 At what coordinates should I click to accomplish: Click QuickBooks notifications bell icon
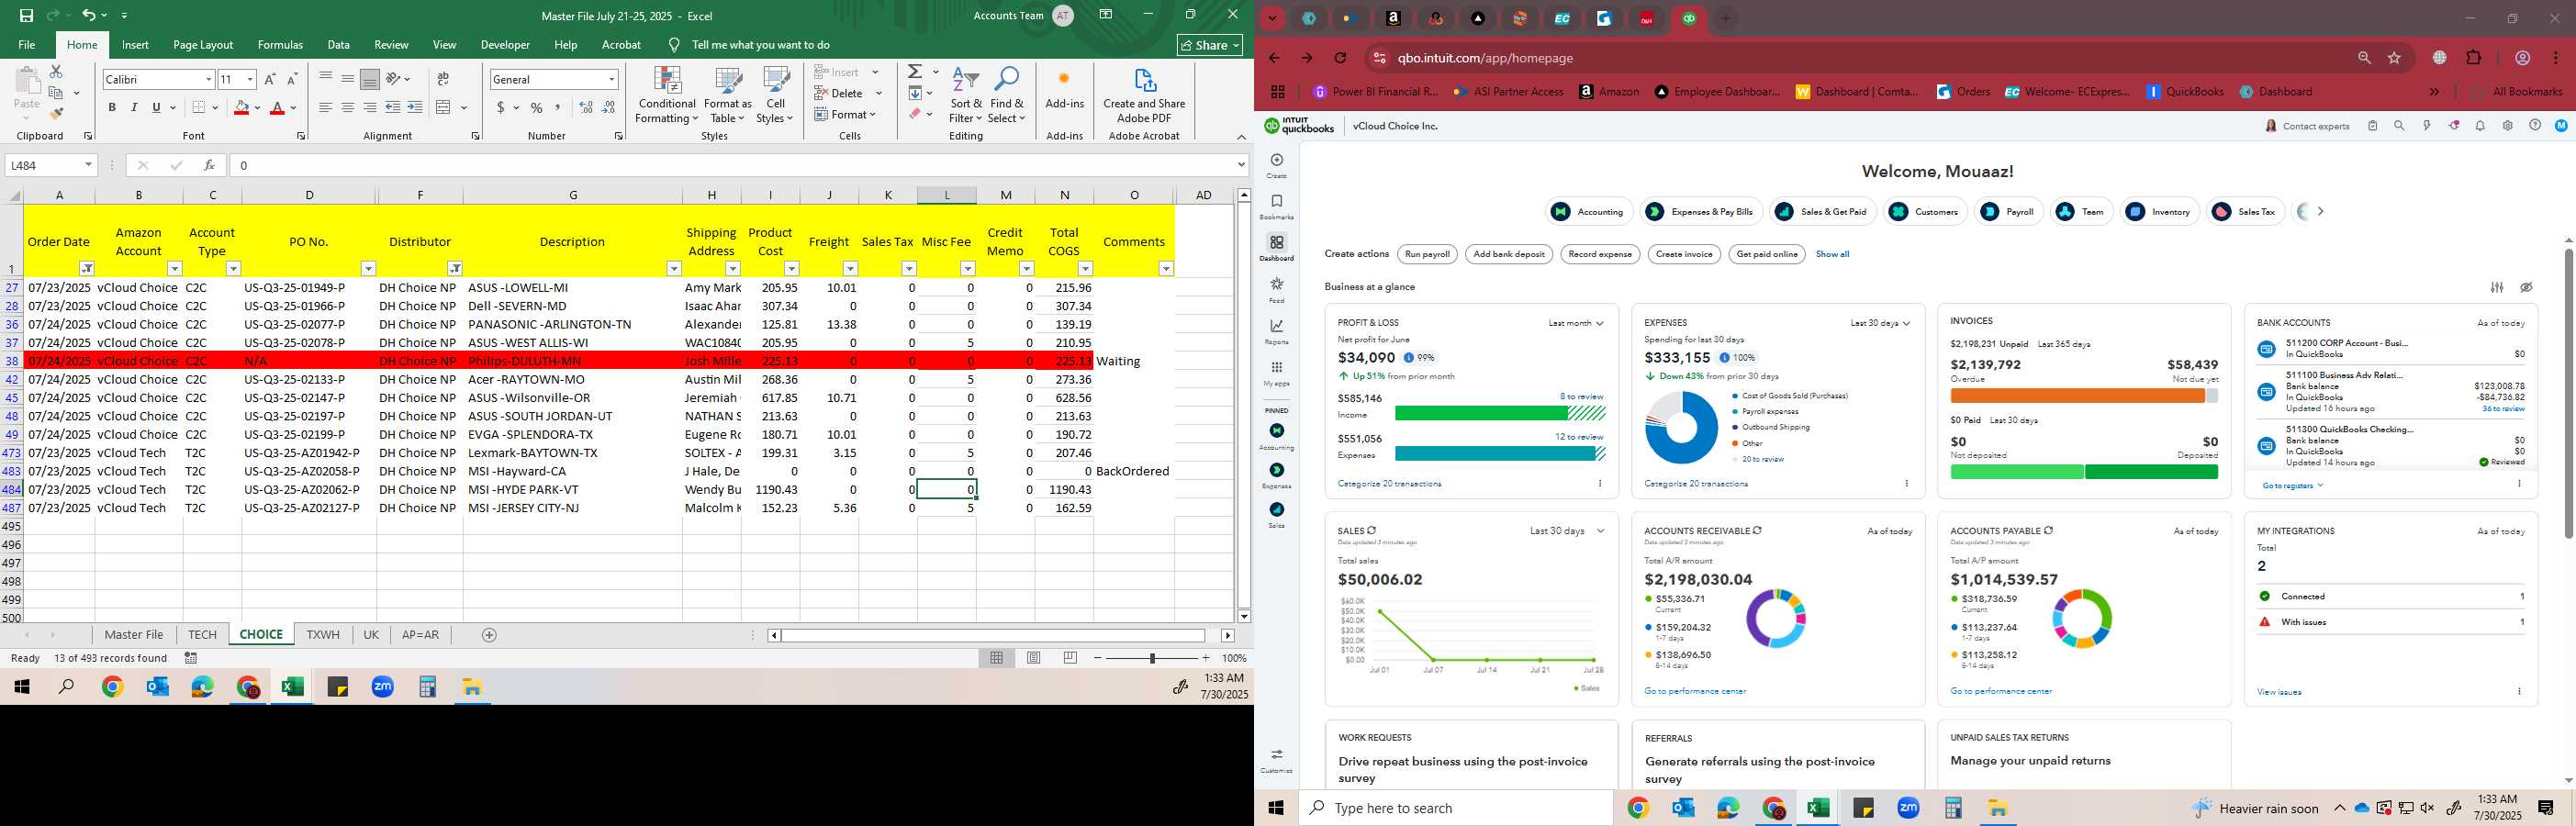[x=2480, y=126]
